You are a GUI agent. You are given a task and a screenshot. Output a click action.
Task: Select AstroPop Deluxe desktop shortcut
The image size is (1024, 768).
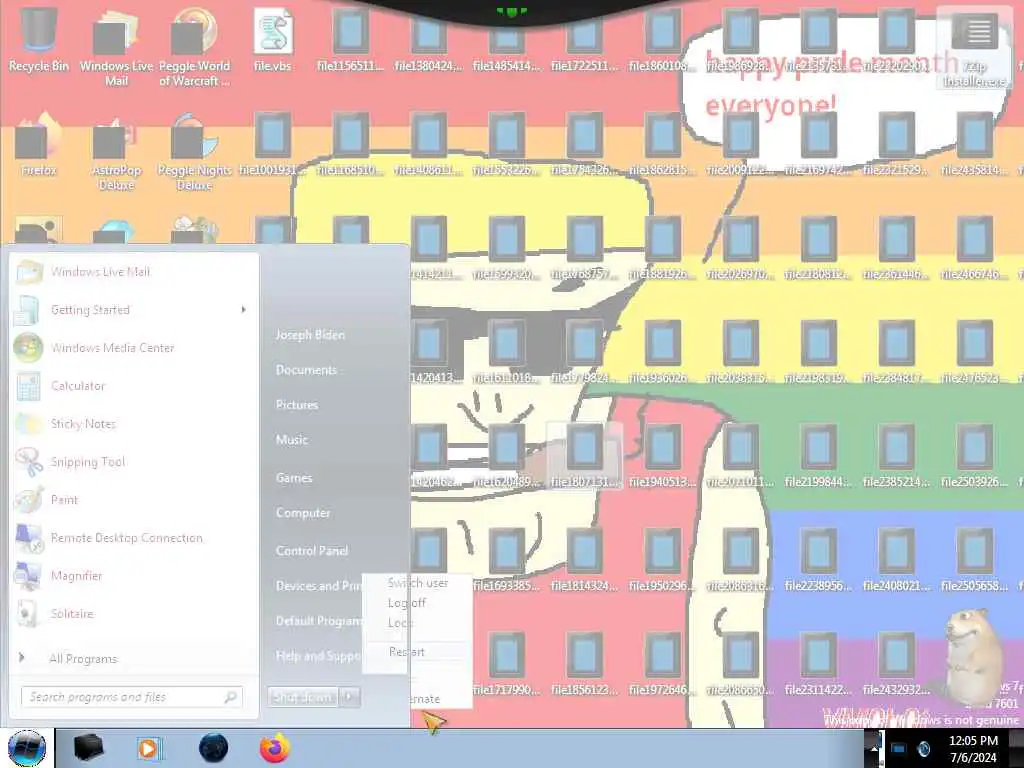[x=116, y=152]
